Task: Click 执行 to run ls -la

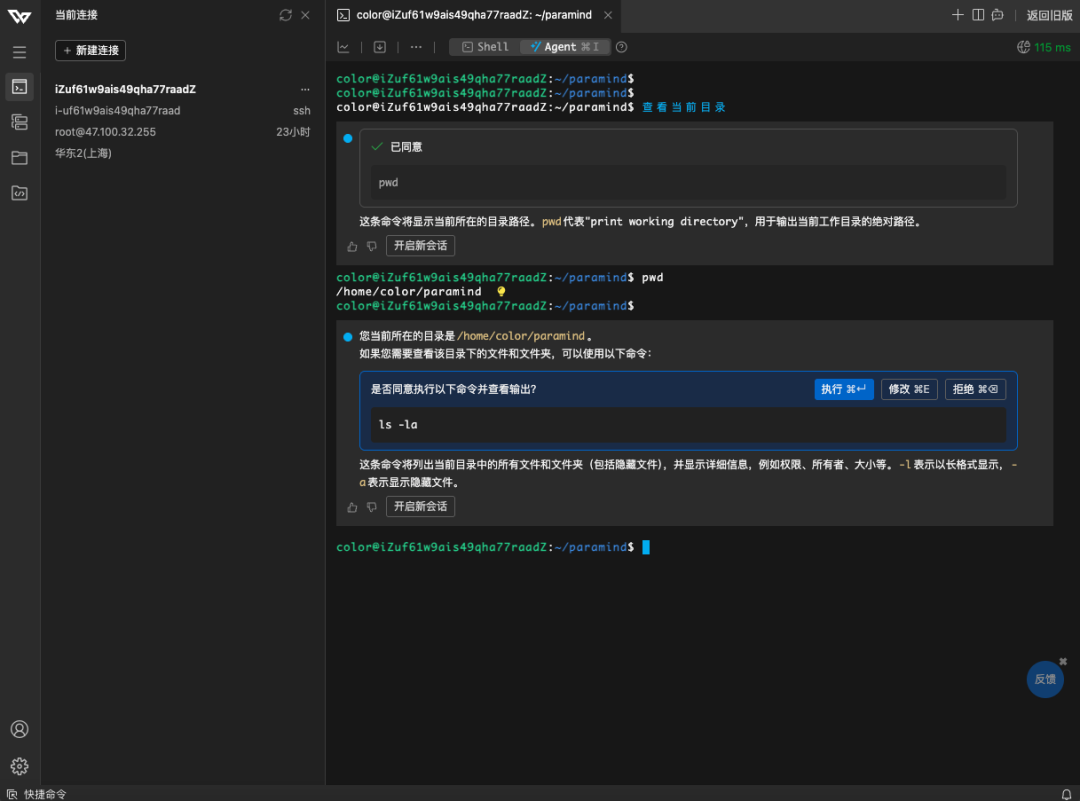Action: click(844, 389)
